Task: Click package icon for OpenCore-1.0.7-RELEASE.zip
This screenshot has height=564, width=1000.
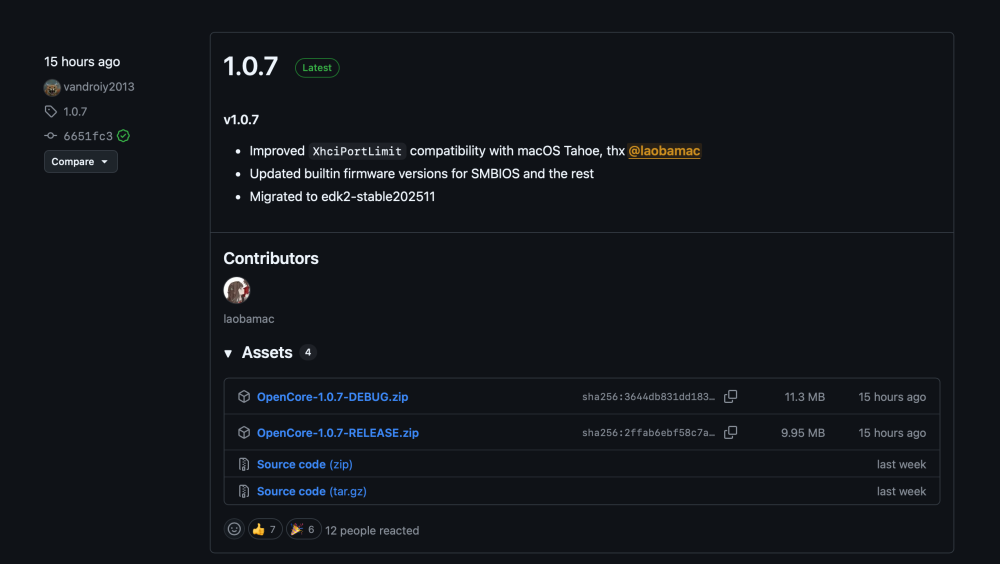Action: pyautogui.click(x=244, y=433)
